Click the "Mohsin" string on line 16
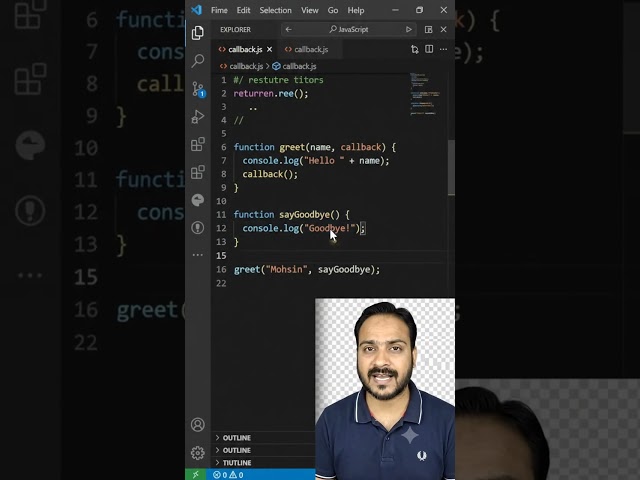The width and height of the screenshot is (640, 480). (286, 269)
